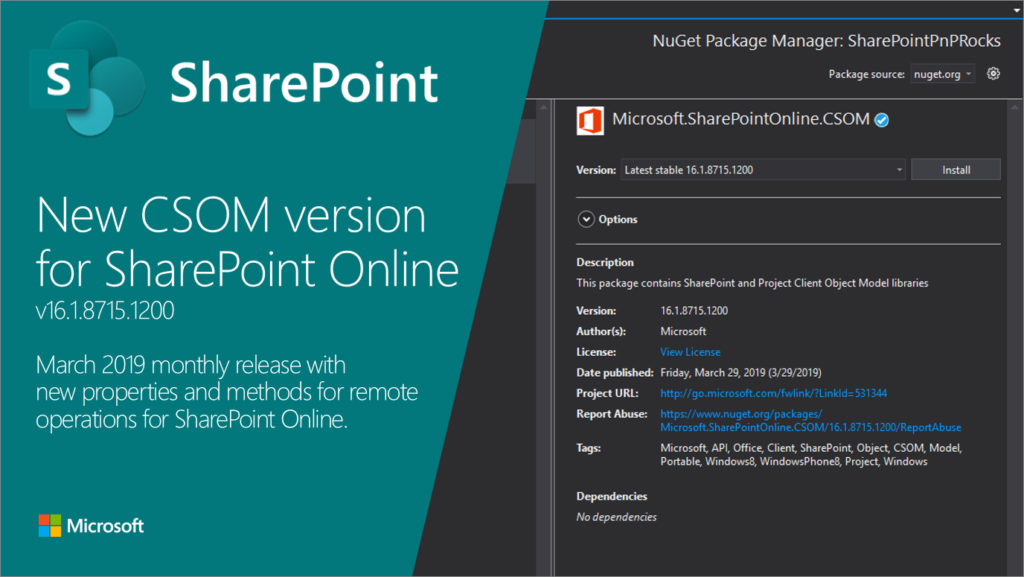
Task: Open the Package source nuget.org dropdown
Action: tap(942, 74)
